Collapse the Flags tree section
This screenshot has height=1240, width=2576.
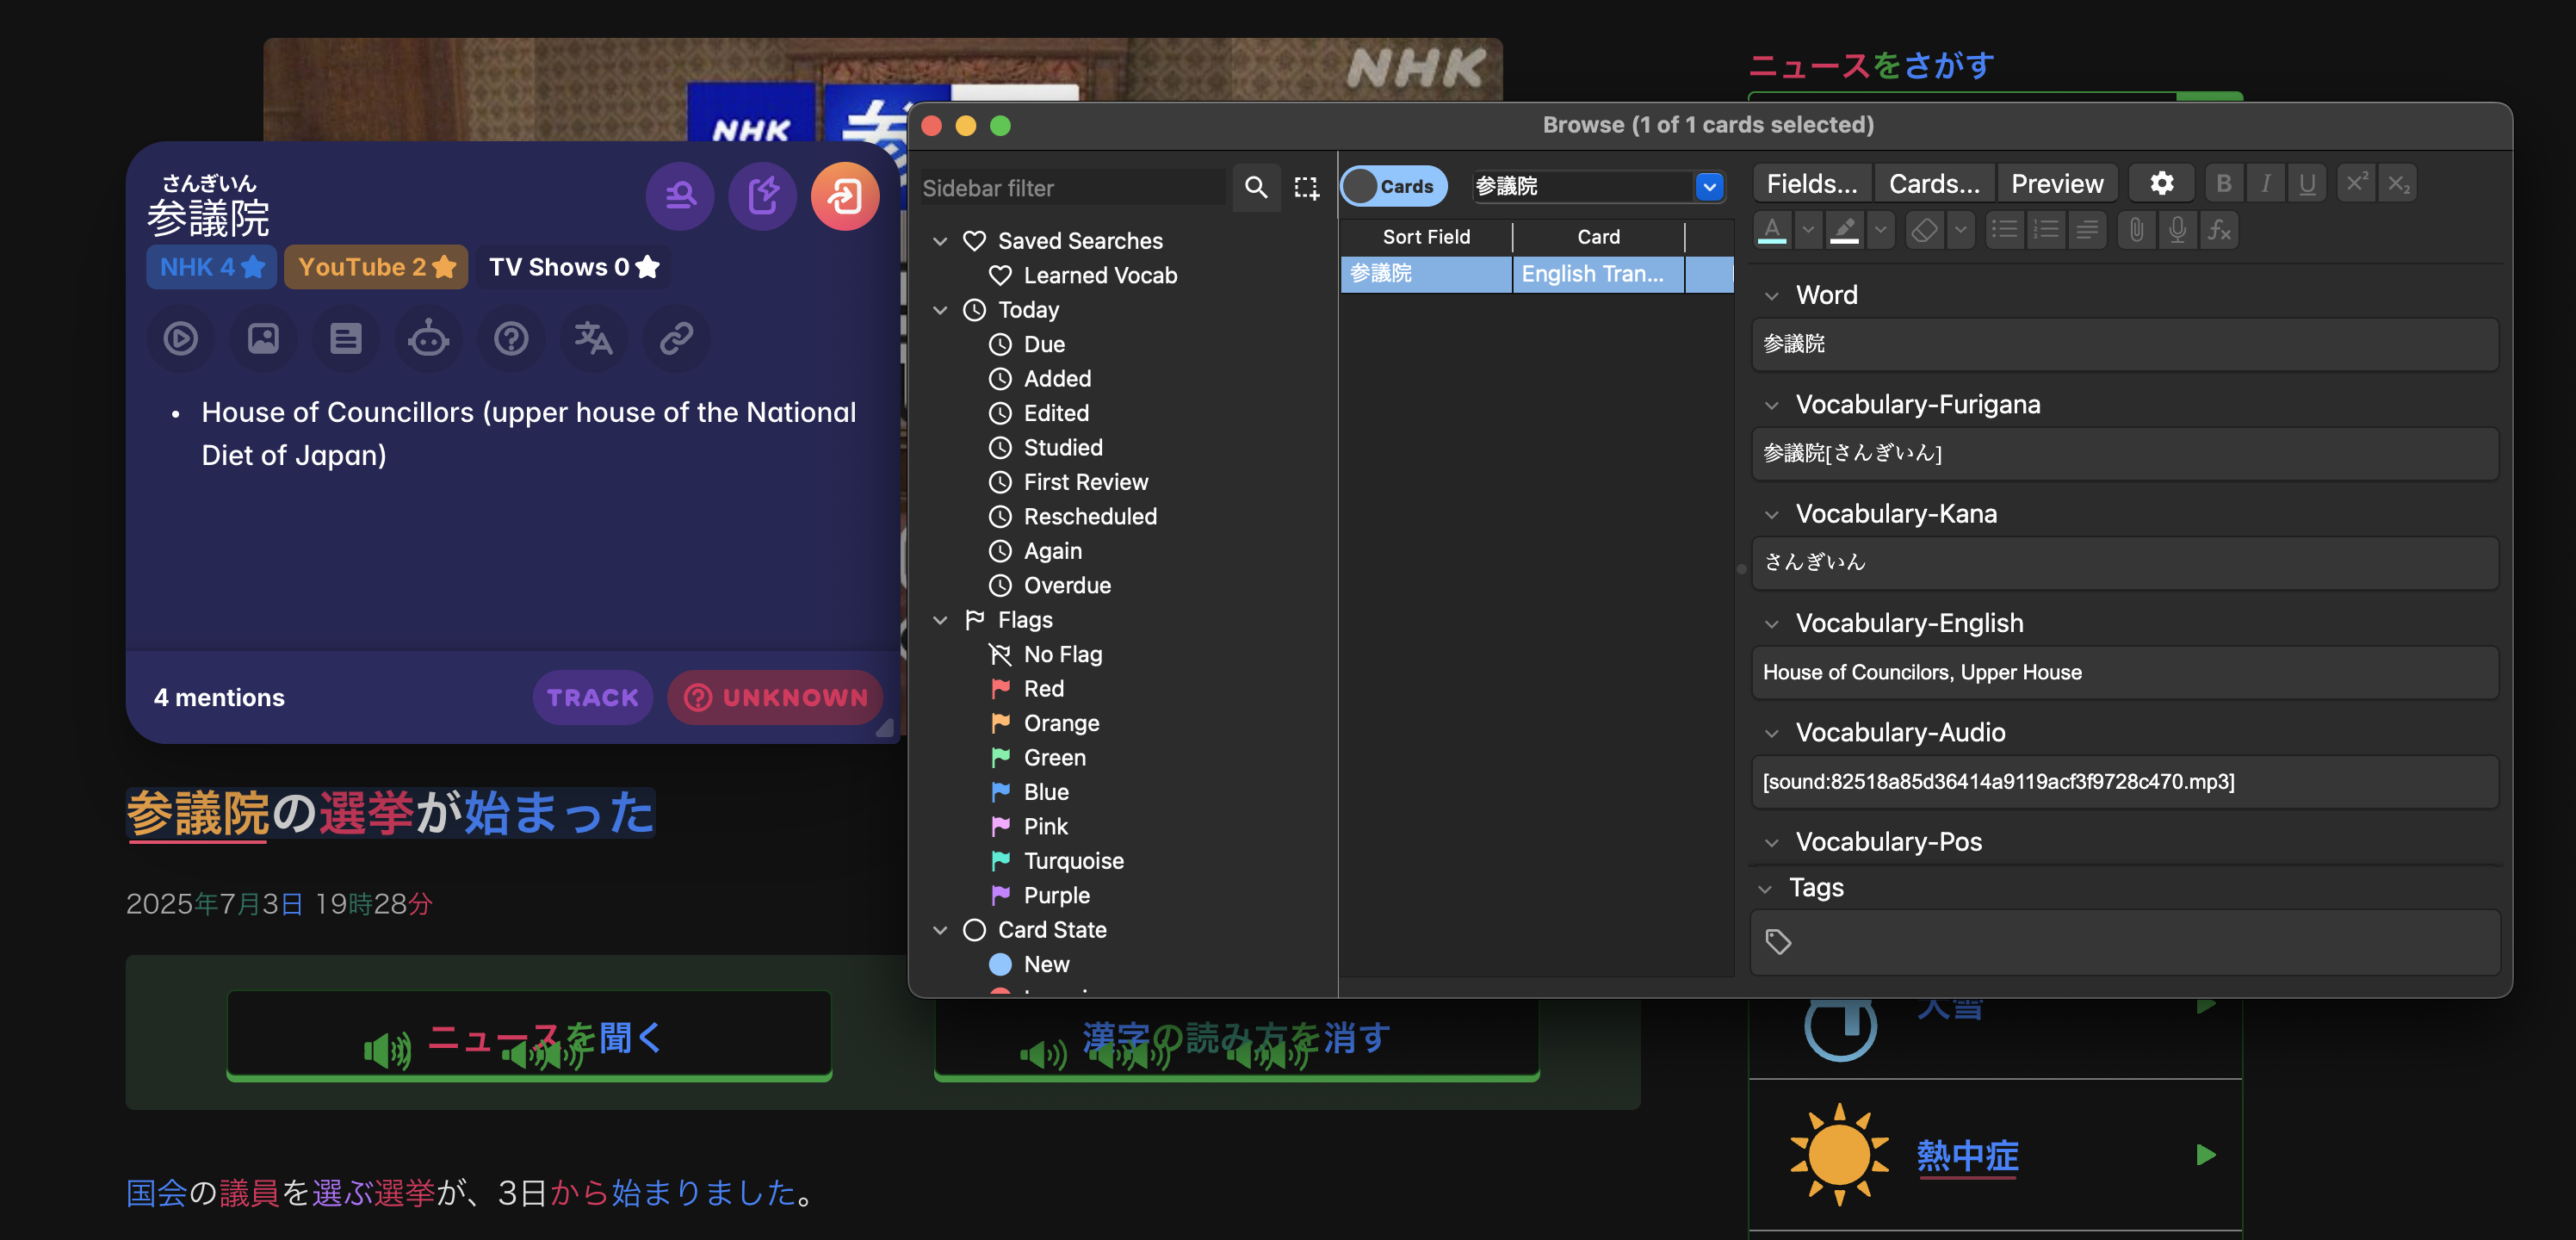[x=940, y=621]
